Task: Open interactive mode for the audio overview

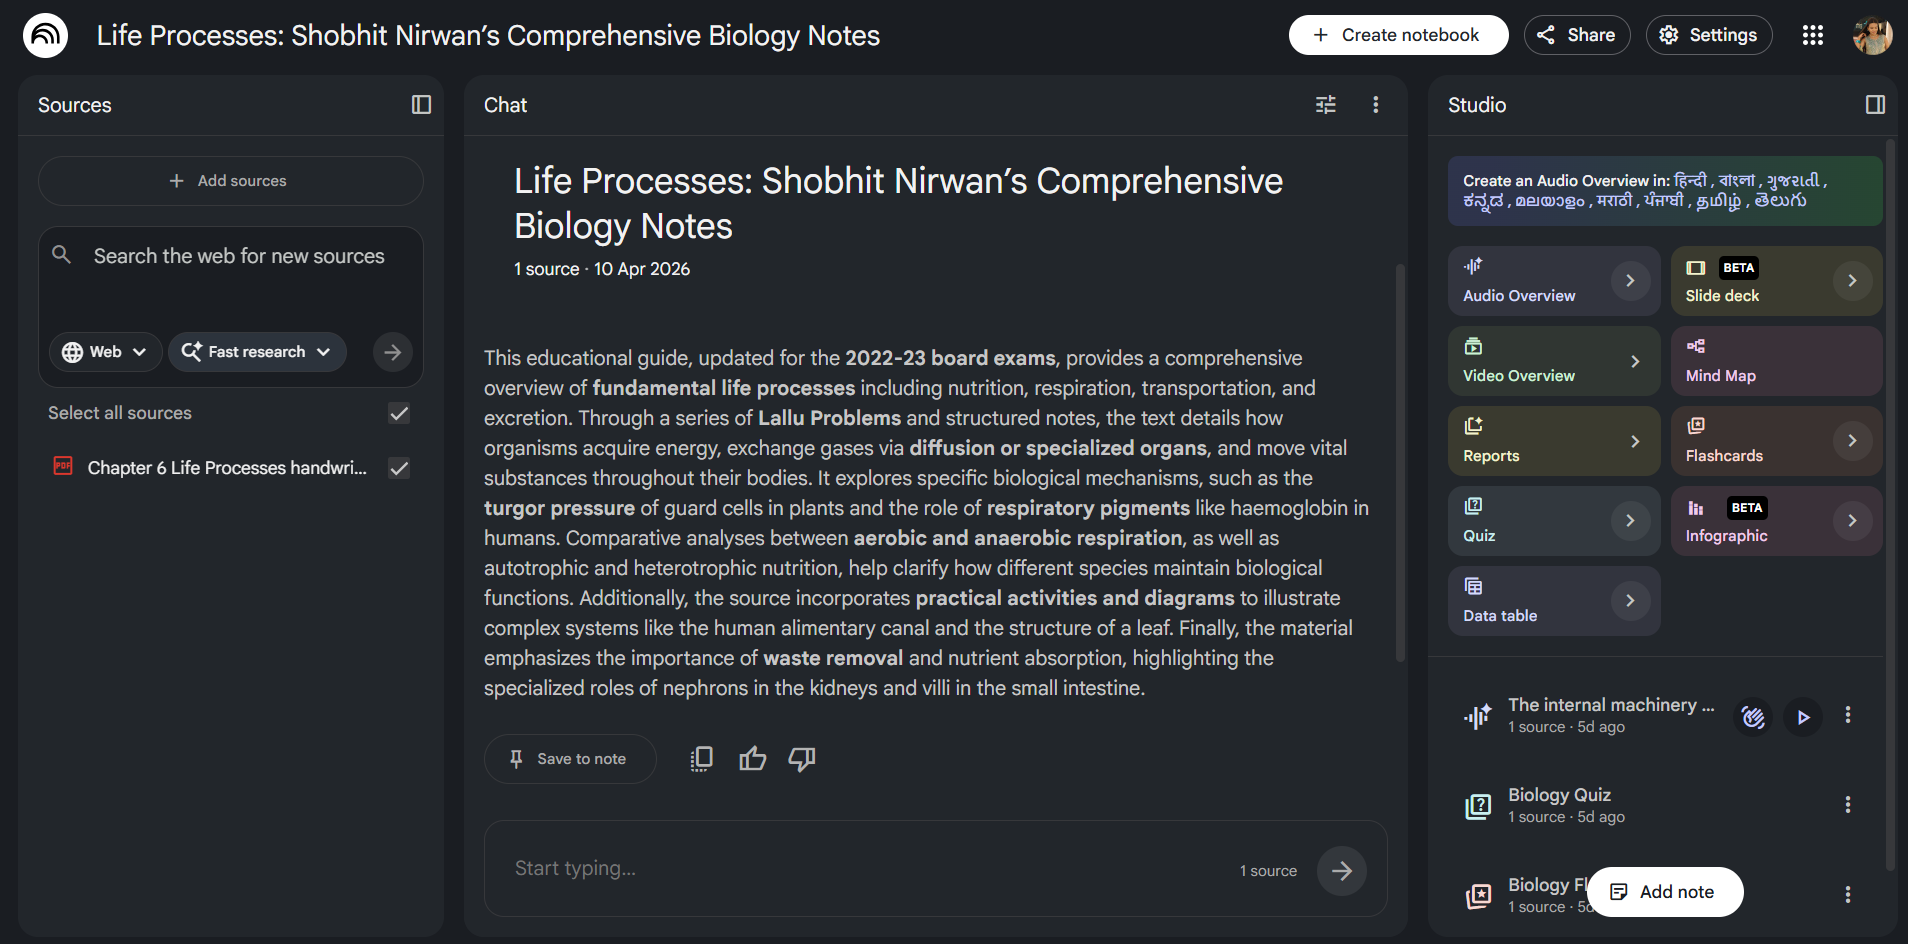Action: 1753,716
